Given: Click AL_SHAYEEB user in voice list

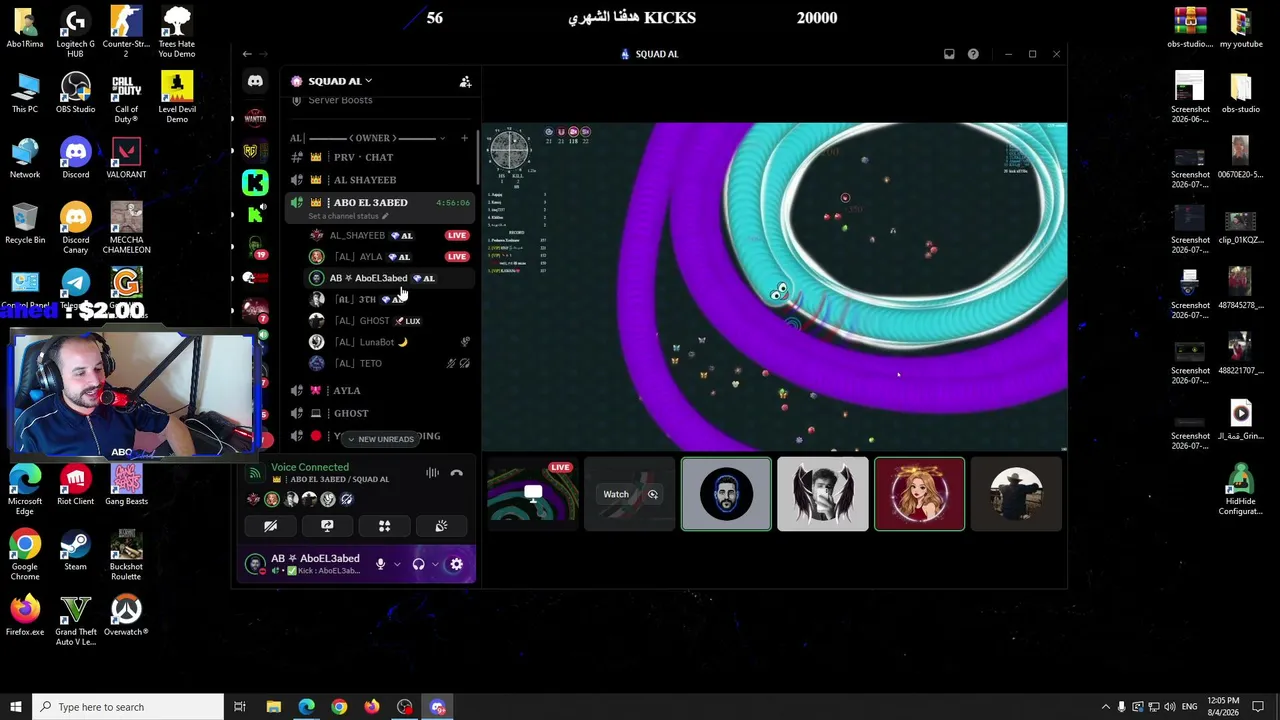Looking at the screenshot, I should (x=389, y=235).
